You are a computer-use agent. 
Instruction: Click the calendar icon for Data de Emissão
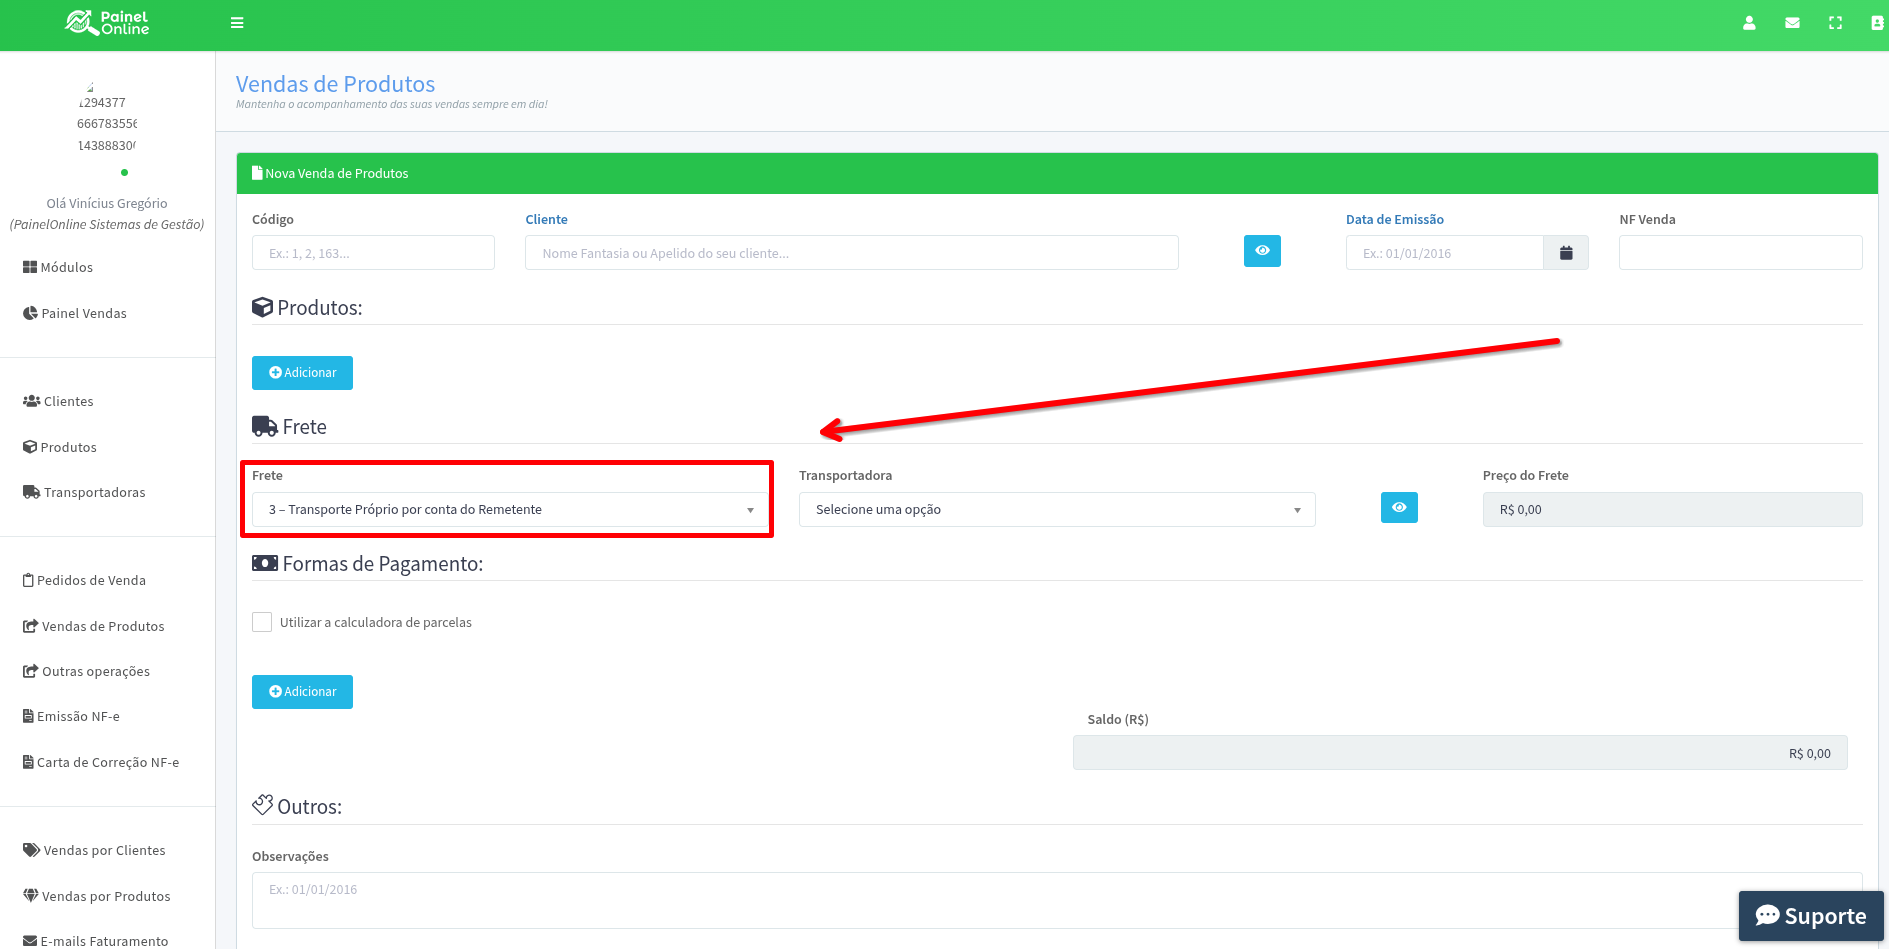[x=1566, y=253]
